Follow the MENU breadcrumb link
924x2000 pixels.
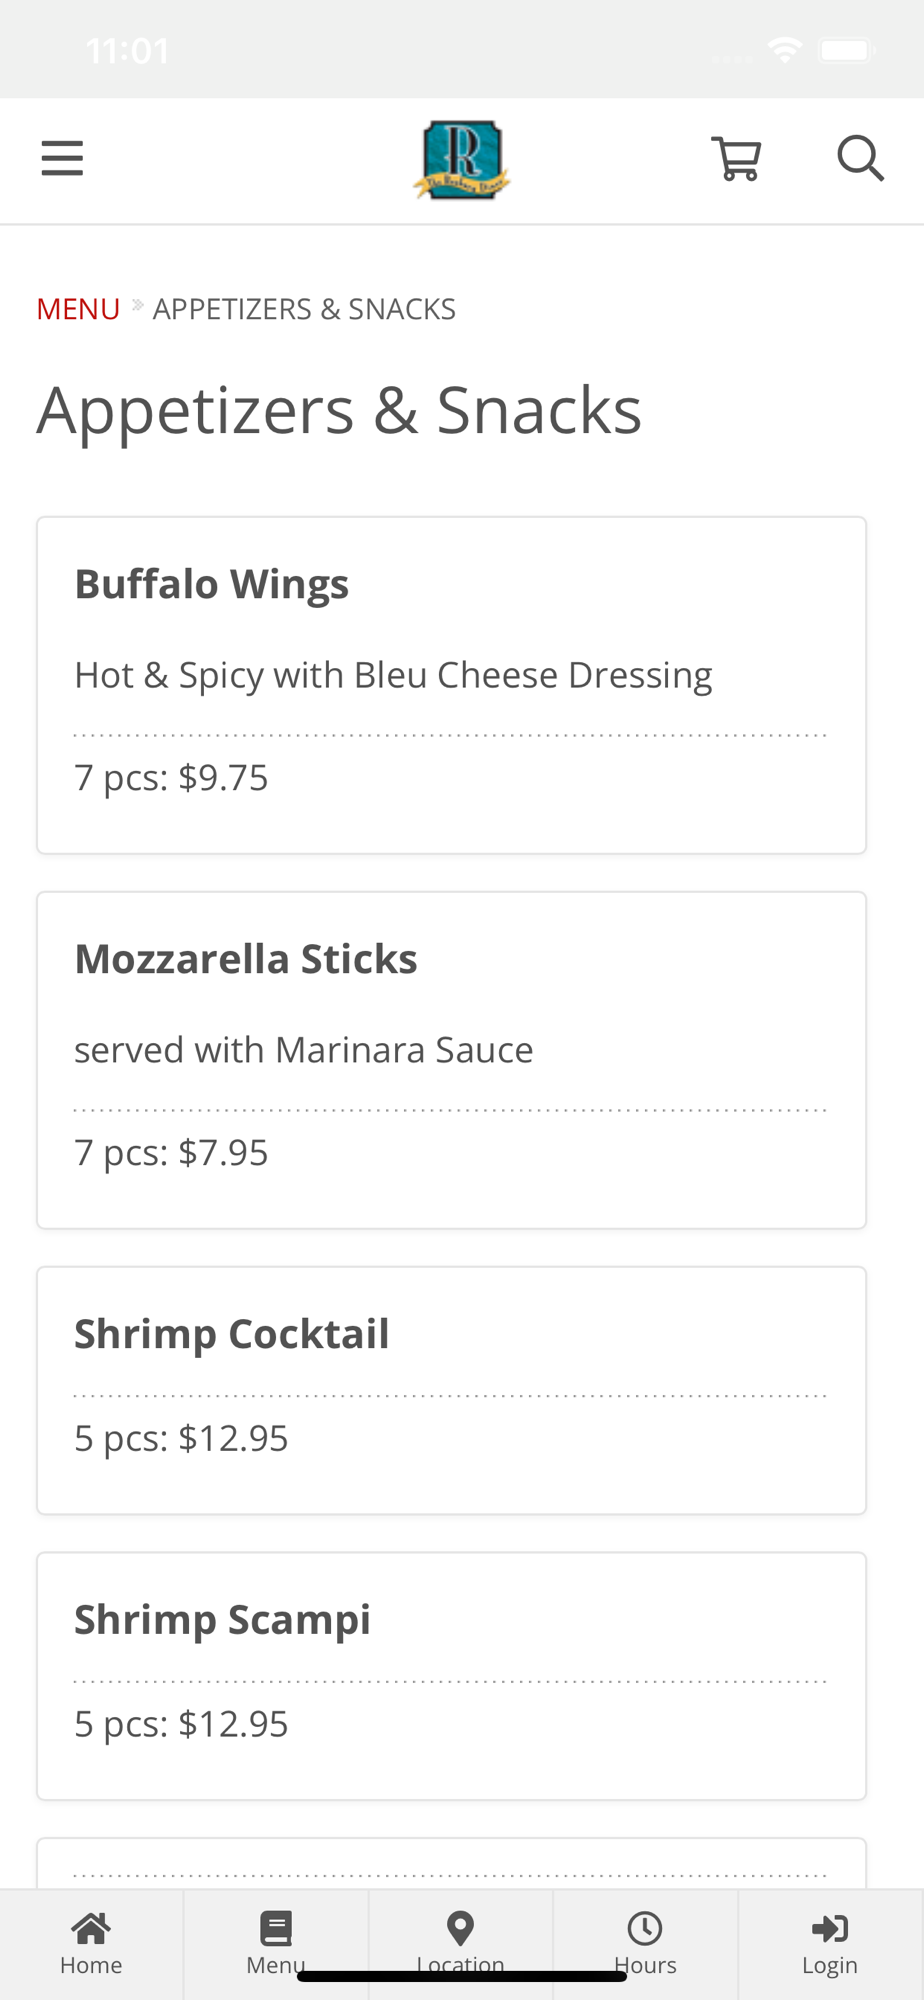tap(78, 309)
